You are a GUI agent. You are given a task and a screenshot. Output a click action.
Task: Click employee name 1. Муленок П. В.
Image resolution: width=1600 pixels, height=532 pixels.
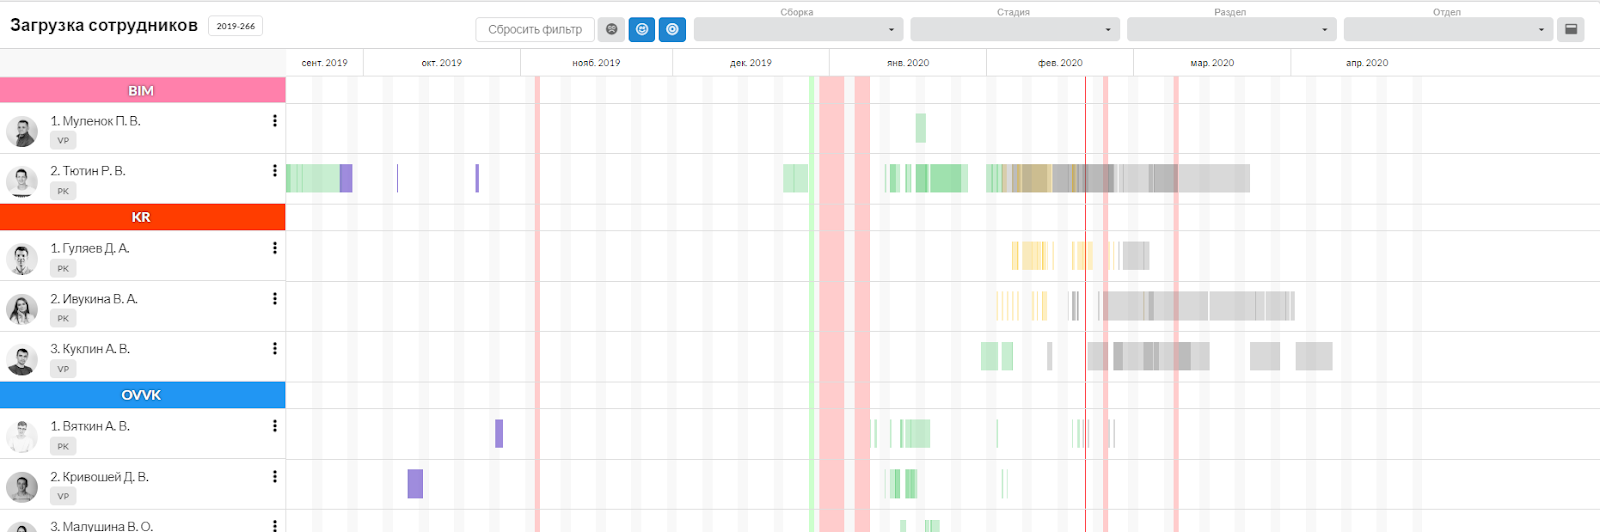96,121
